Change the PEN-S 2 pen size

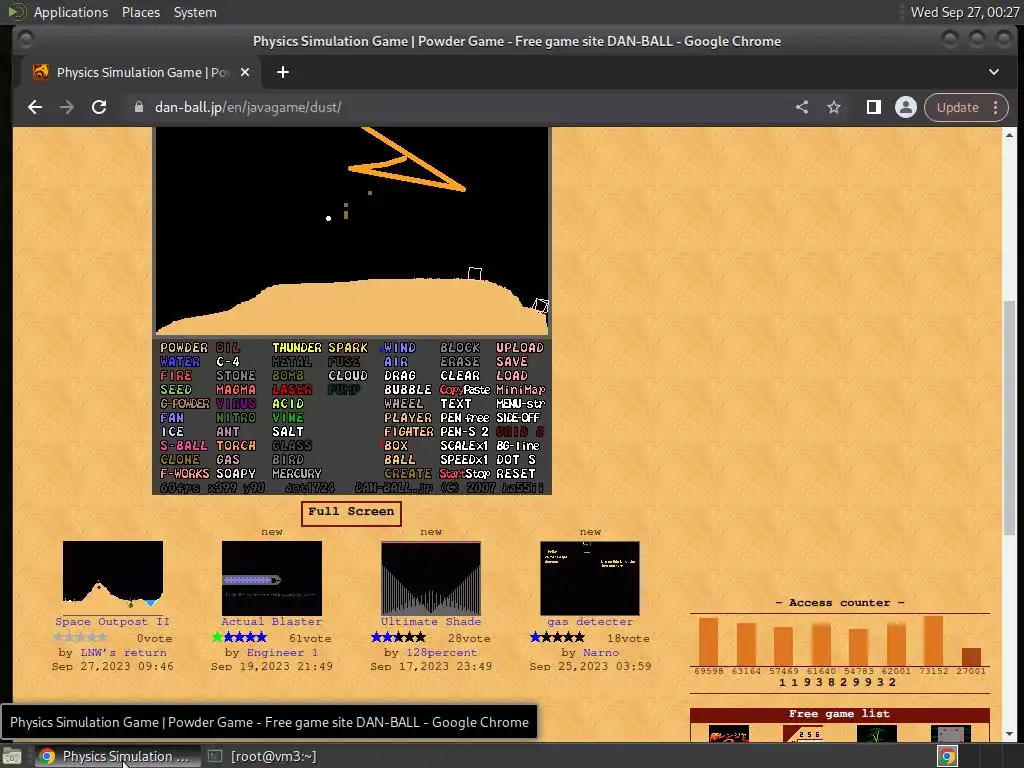pyautogui.click(x=464, y=432)
